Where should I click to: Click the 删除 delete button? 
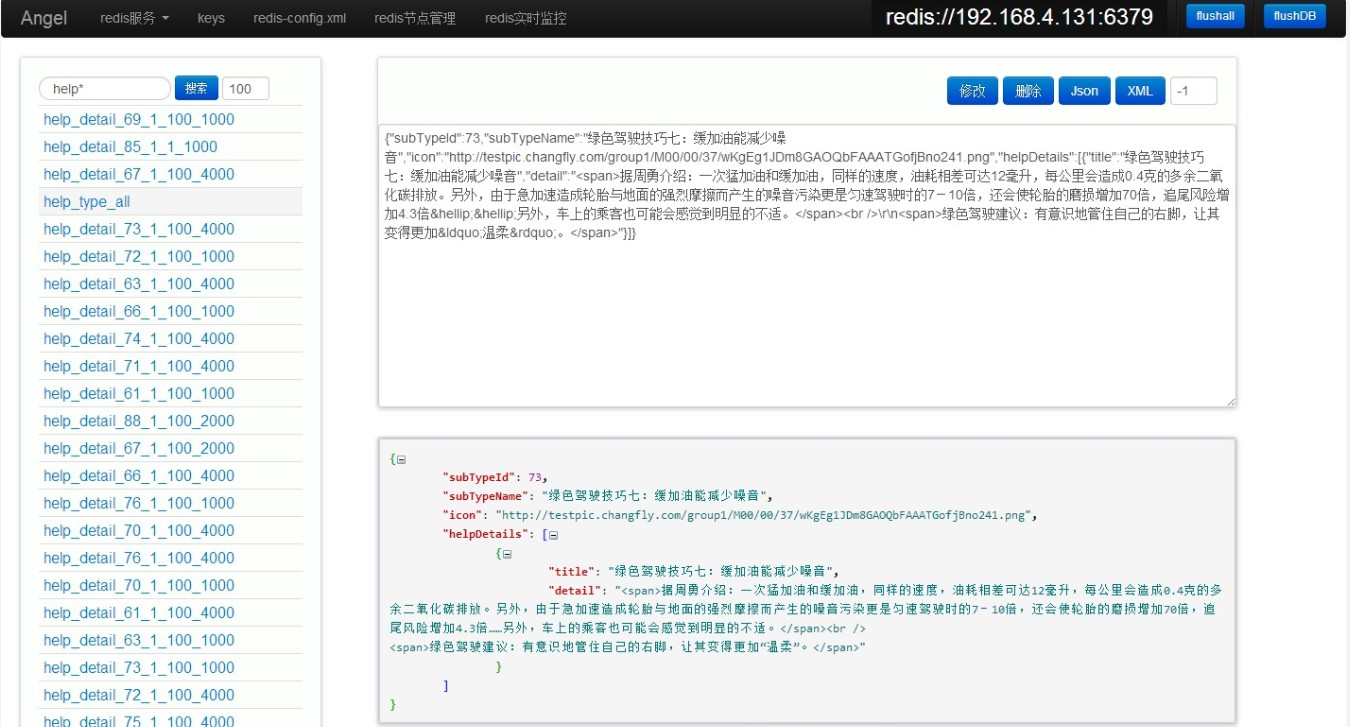1028,91
